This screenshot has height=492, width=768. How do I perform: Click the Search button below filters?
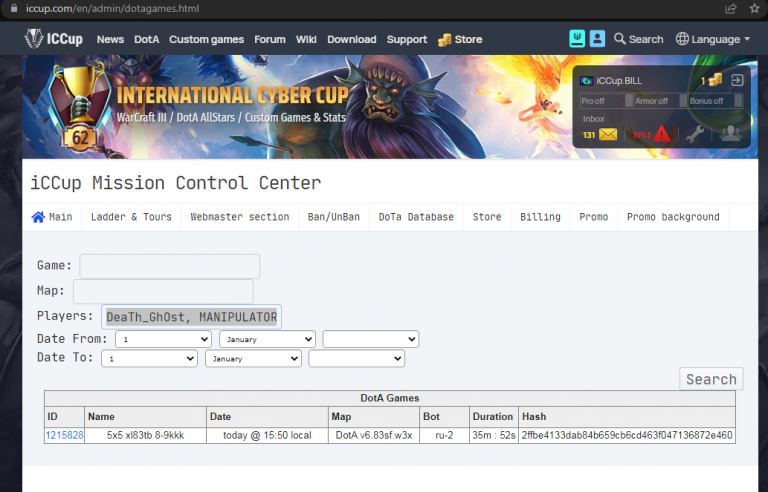click(711, 379)
